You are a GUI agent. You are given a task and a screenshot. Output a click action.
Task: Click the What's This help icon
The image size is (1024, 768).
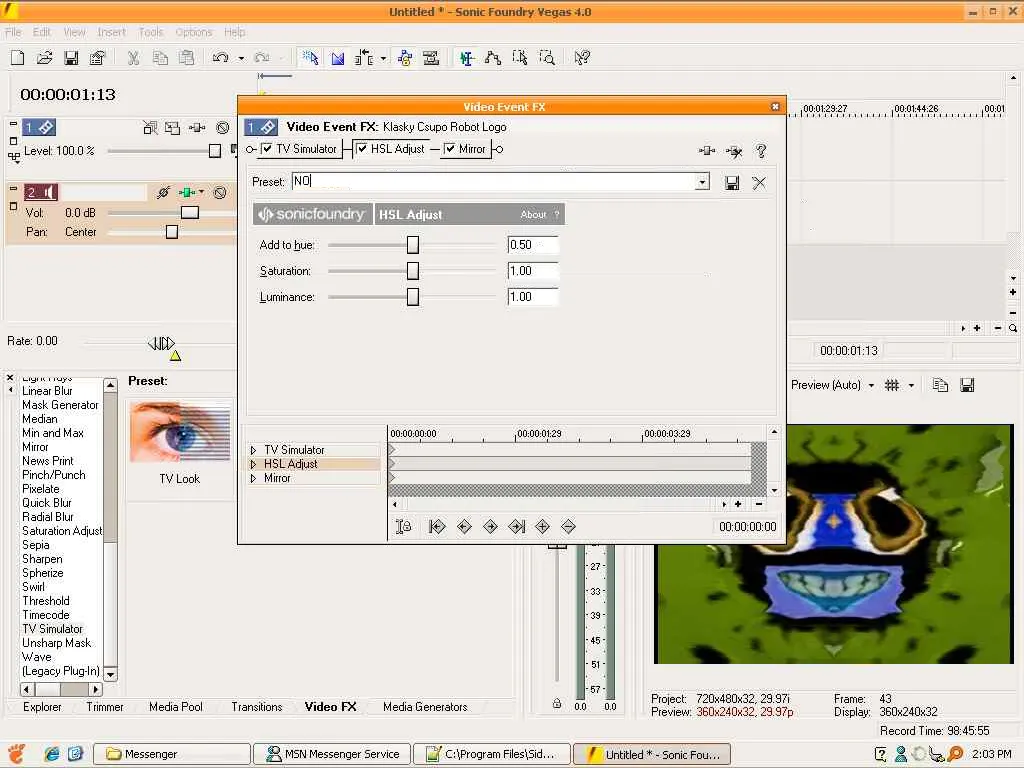(582, 58)
